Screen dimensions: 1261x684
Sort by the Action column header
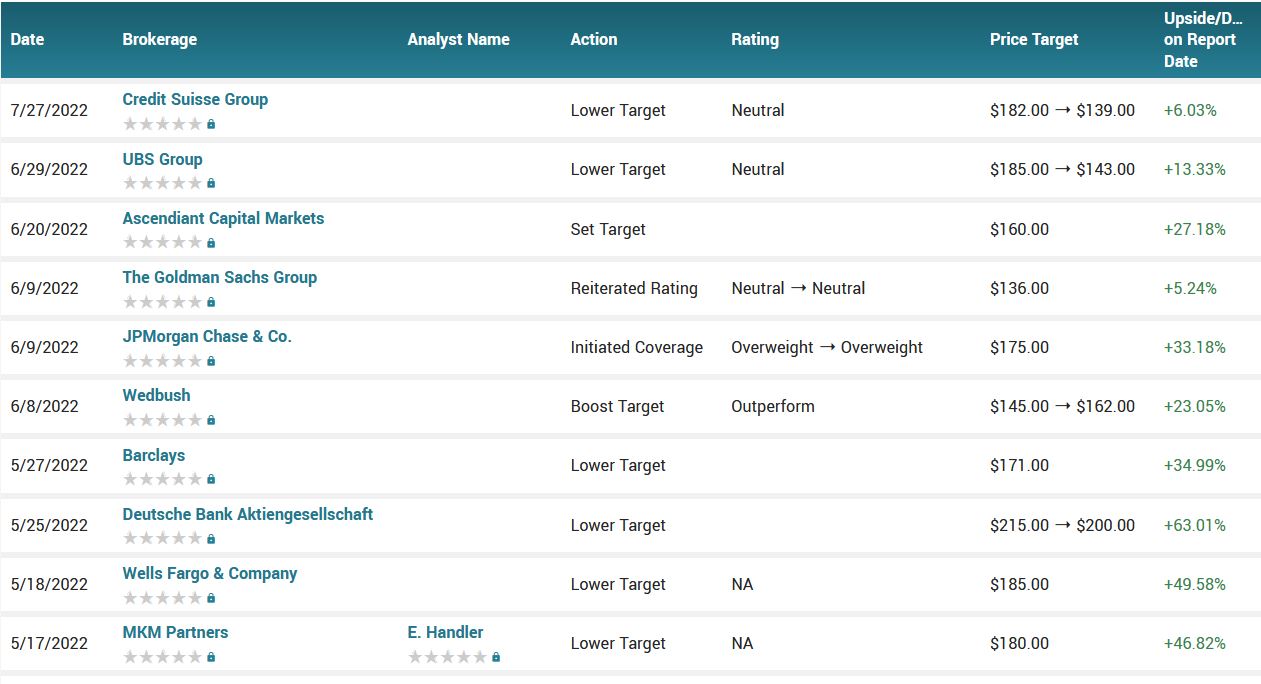click(594, 40)
